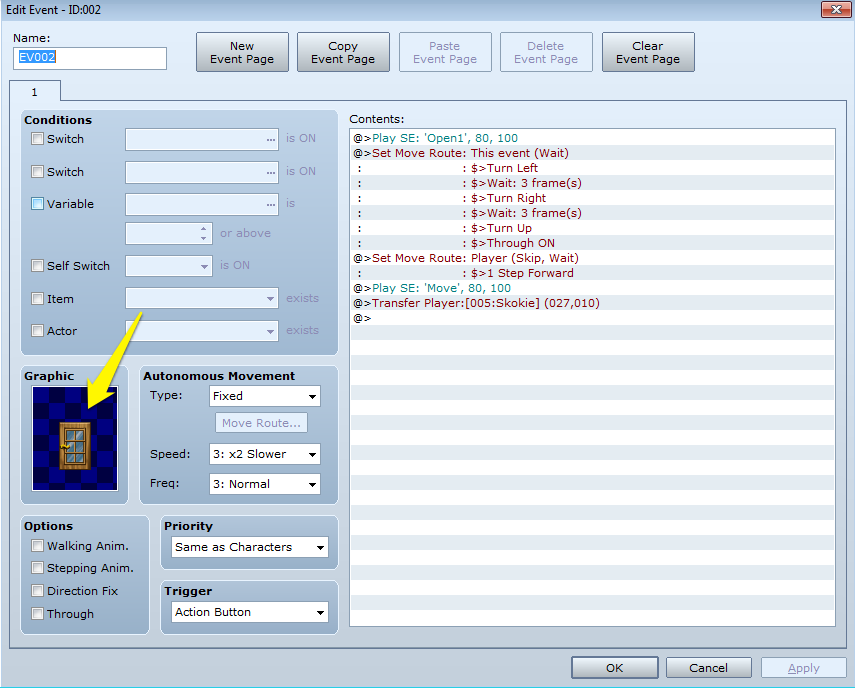Screen dimensions: 855x688
Task: Select 'Set Move Route: Player (Skip, Wait)' line
Action: tap(593, 258)
